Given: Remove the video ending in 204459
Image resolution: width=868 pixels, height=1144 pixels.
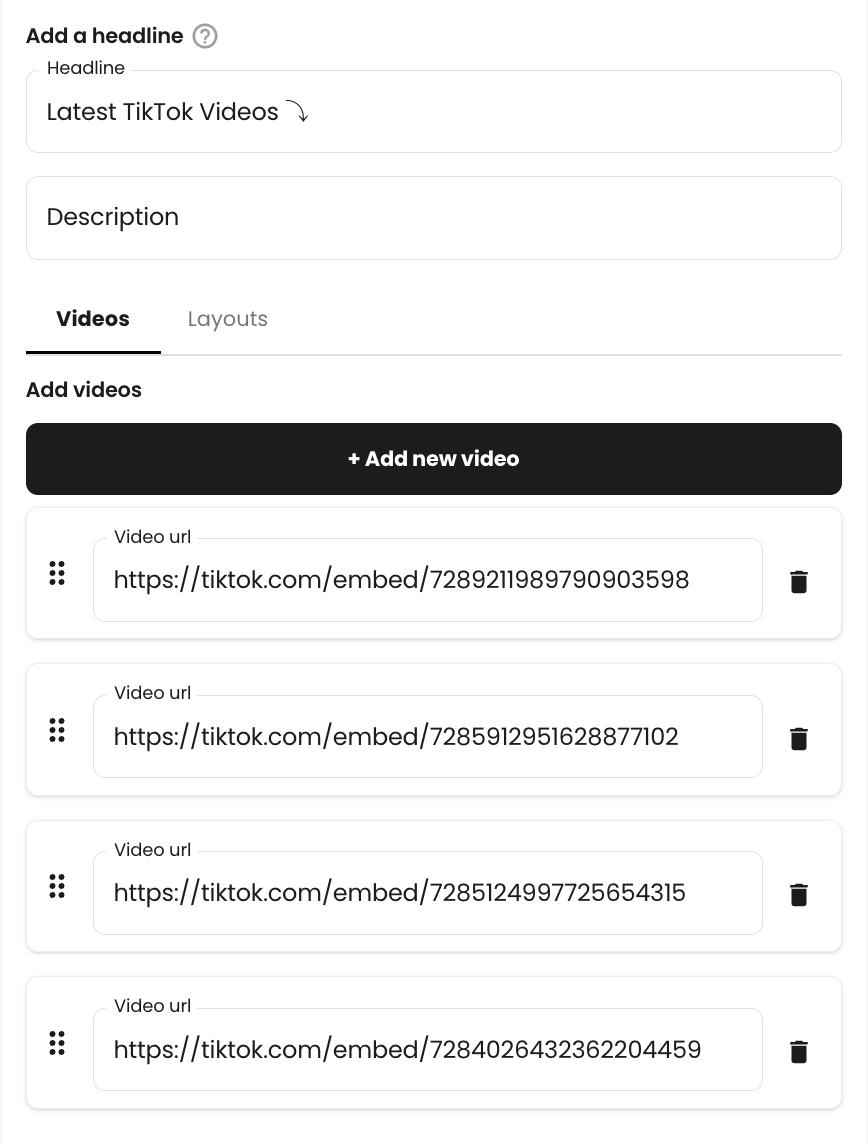Looking at the screenshot, I should pyautogui.click(x=799, y=1051).
